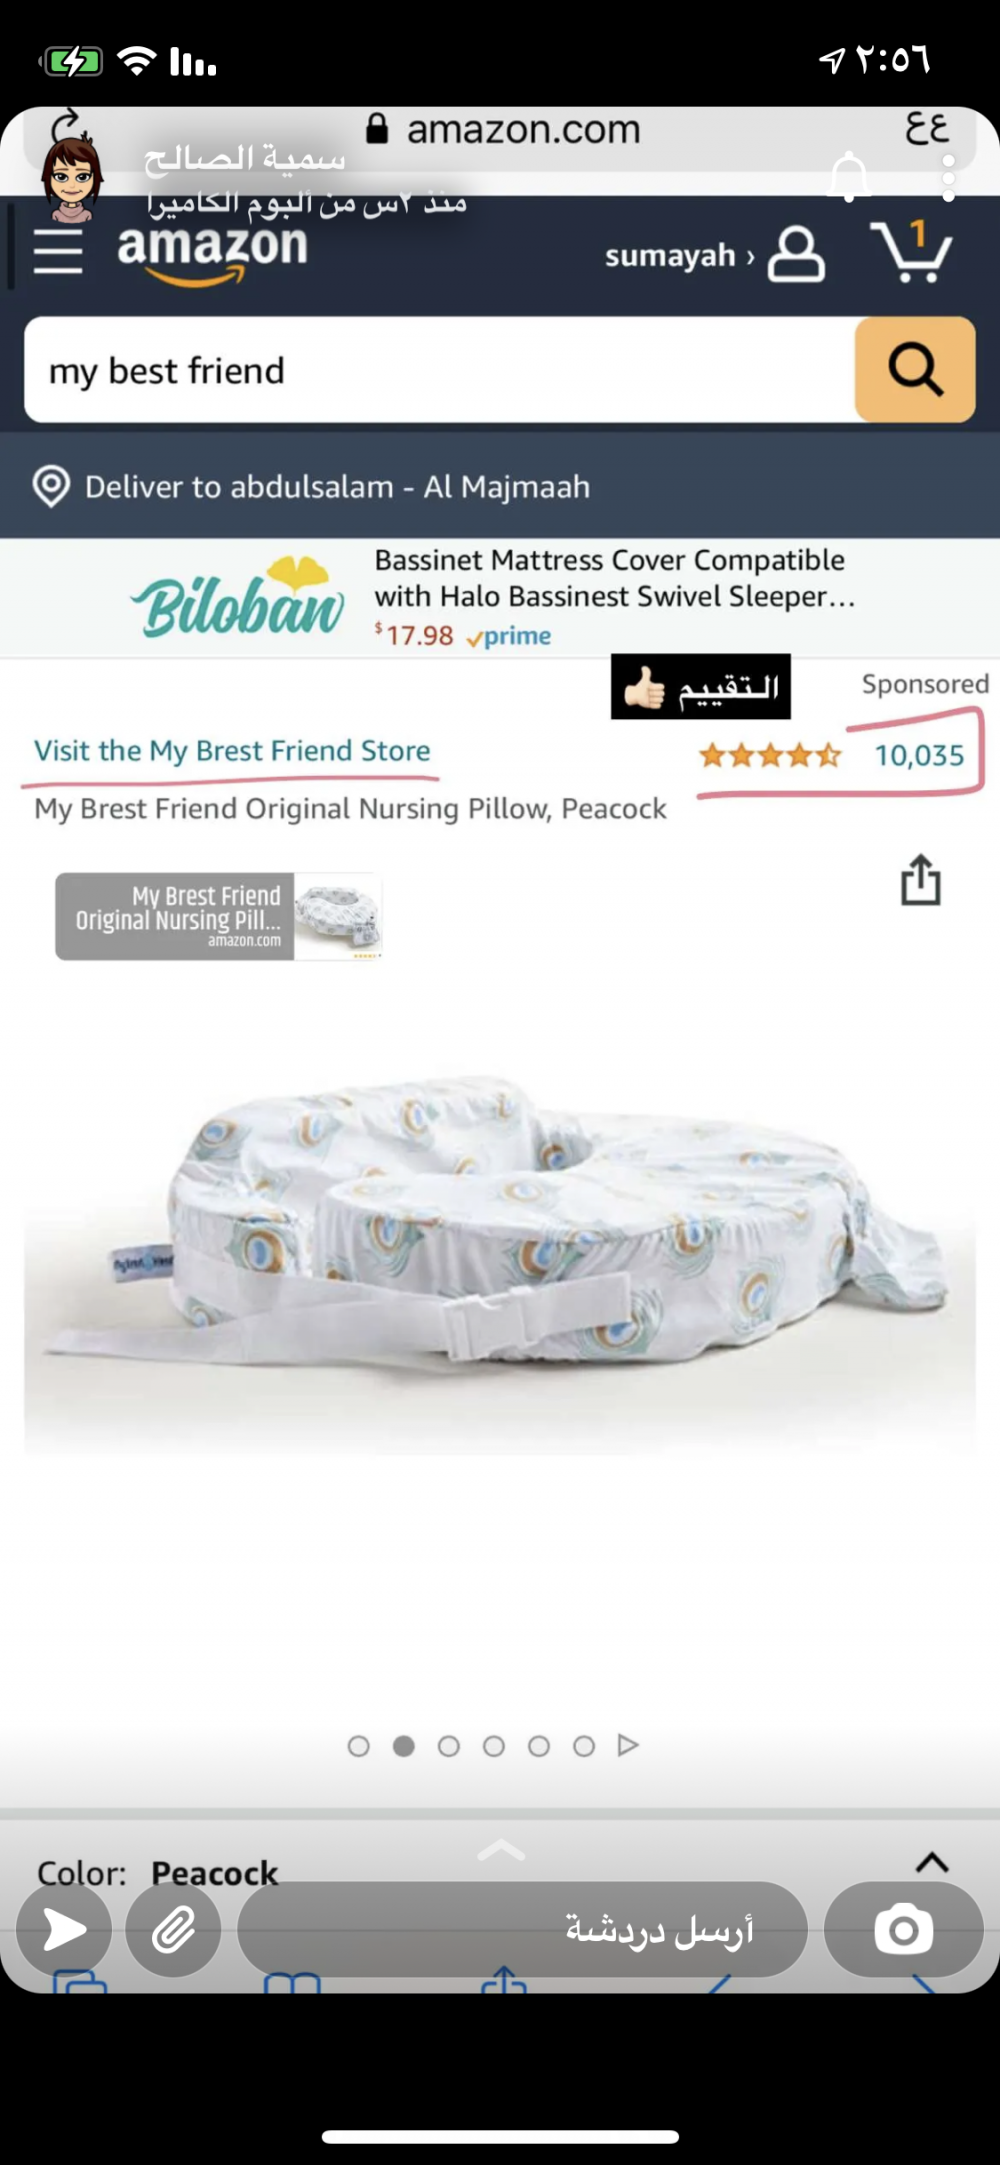This screenshot has width=1000, height=2165.
Task: Play the product video carousel triangle
Action: [x=628, y=1745]
